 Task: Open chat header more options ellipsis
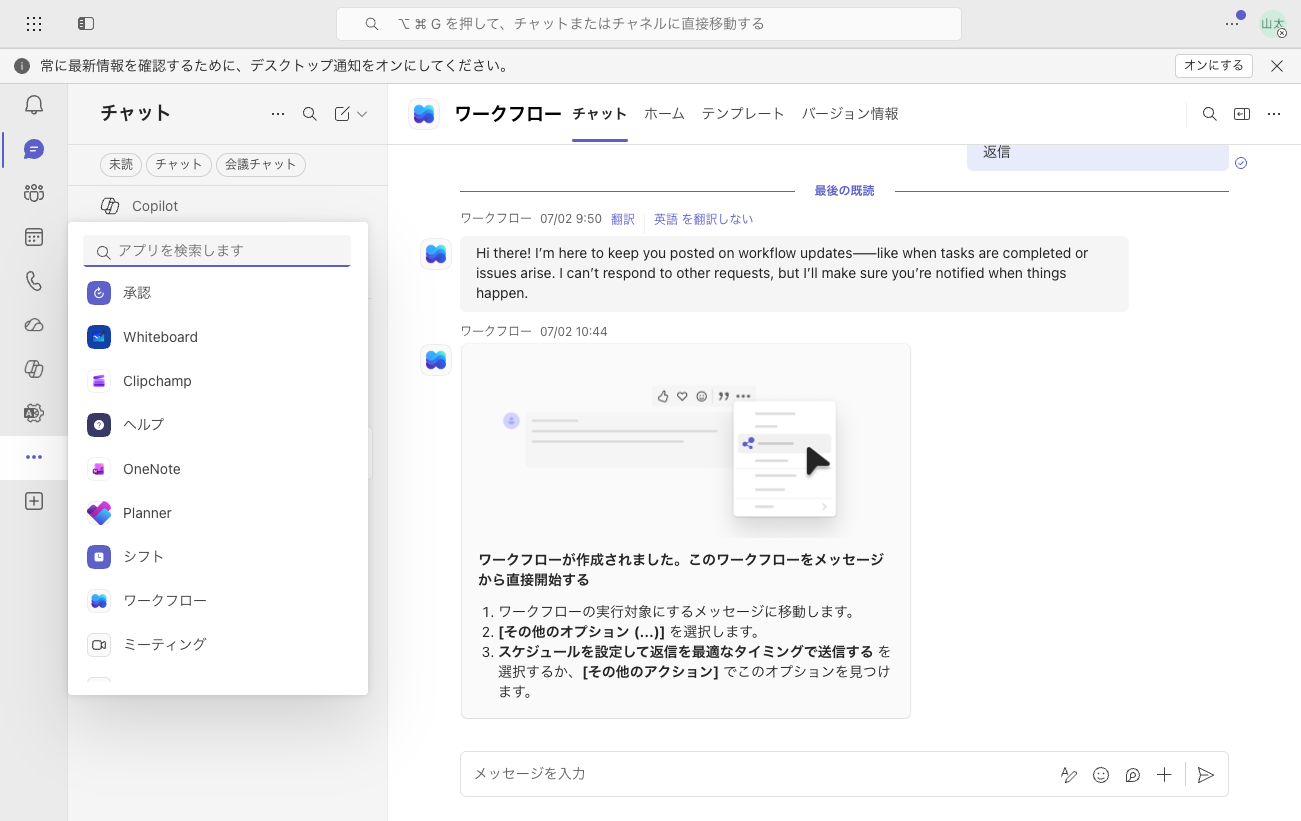(x=1274, y=114)
